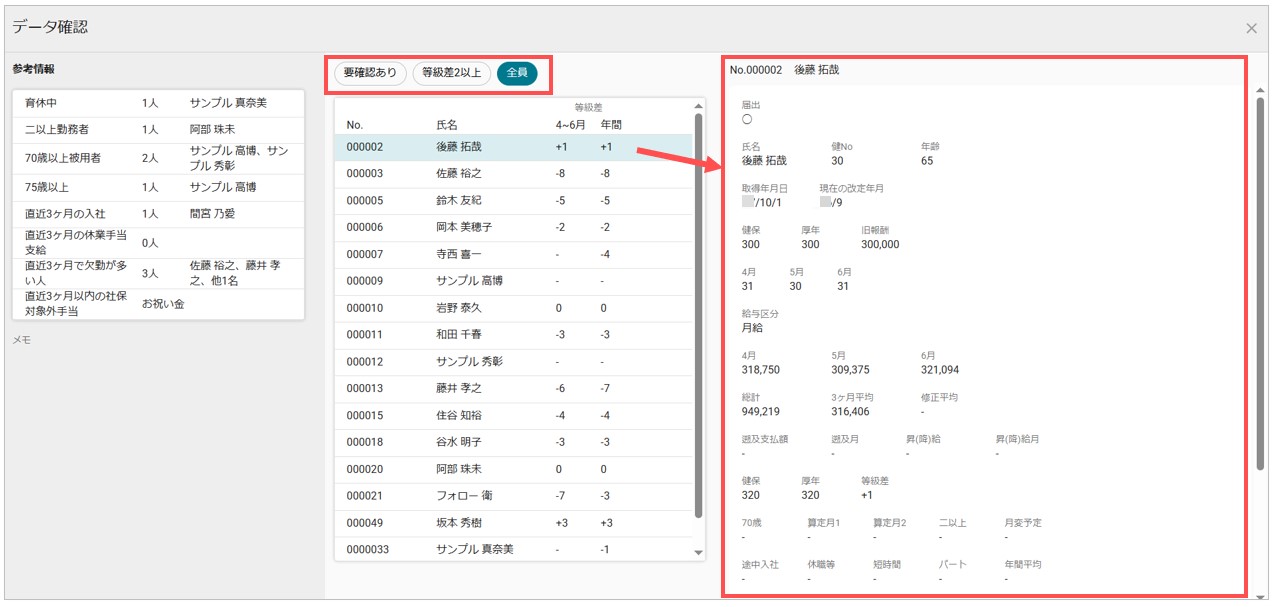Select the 藤井 孝之 row
This screenshot has height=607, width=1273.
pos(513,389)
